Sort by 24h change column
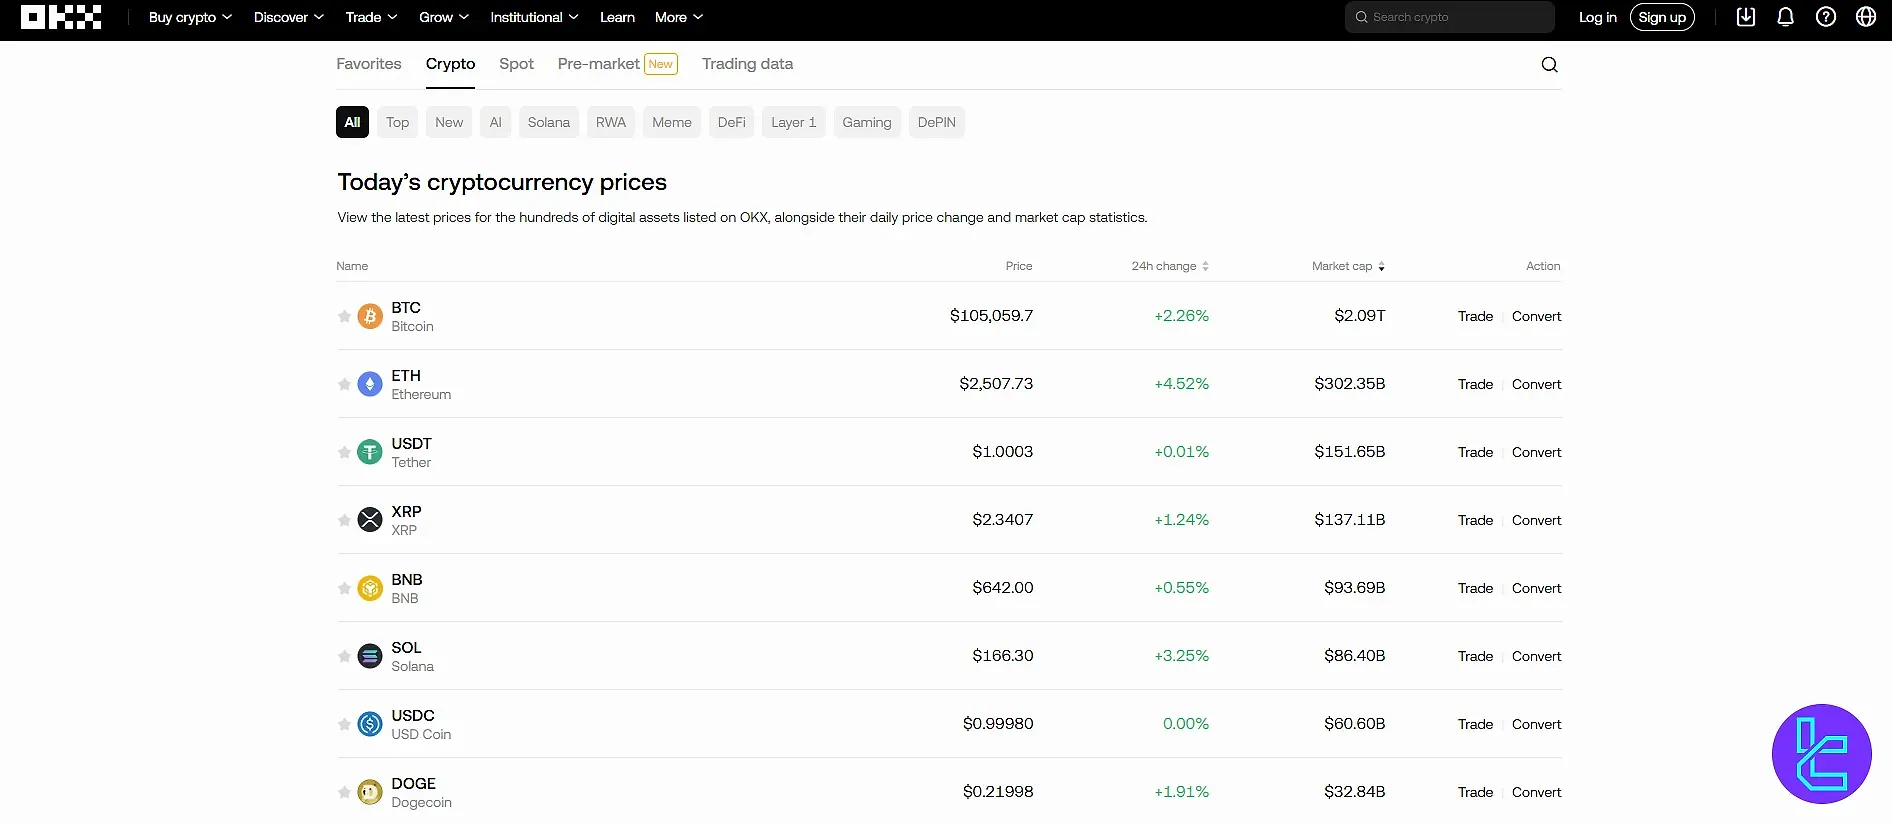 tap(1169, 266)
